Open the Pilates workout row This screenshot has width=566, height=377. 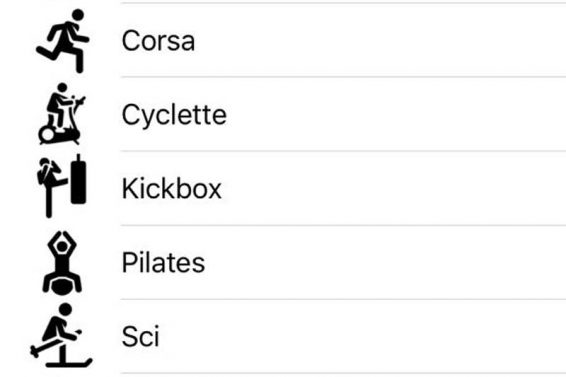pyautogui.click(x=283, y=262)
